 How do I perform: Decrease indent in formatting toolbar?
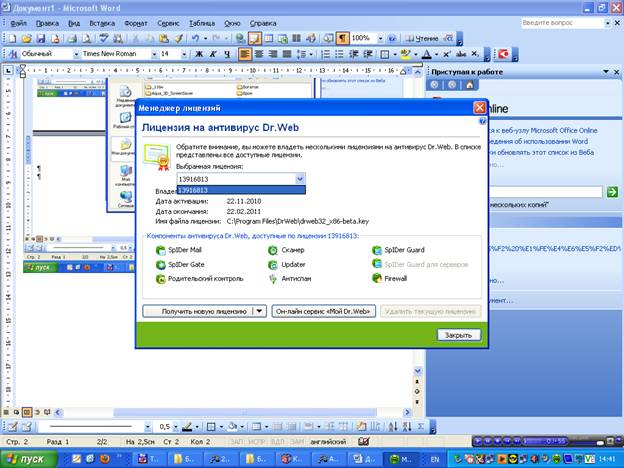point(353,54)
